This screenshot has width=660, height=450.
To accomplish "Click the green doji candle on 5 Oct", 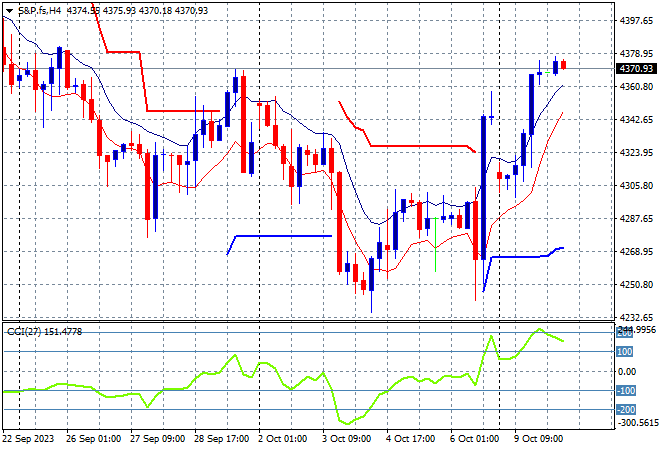I will (435, 244).
